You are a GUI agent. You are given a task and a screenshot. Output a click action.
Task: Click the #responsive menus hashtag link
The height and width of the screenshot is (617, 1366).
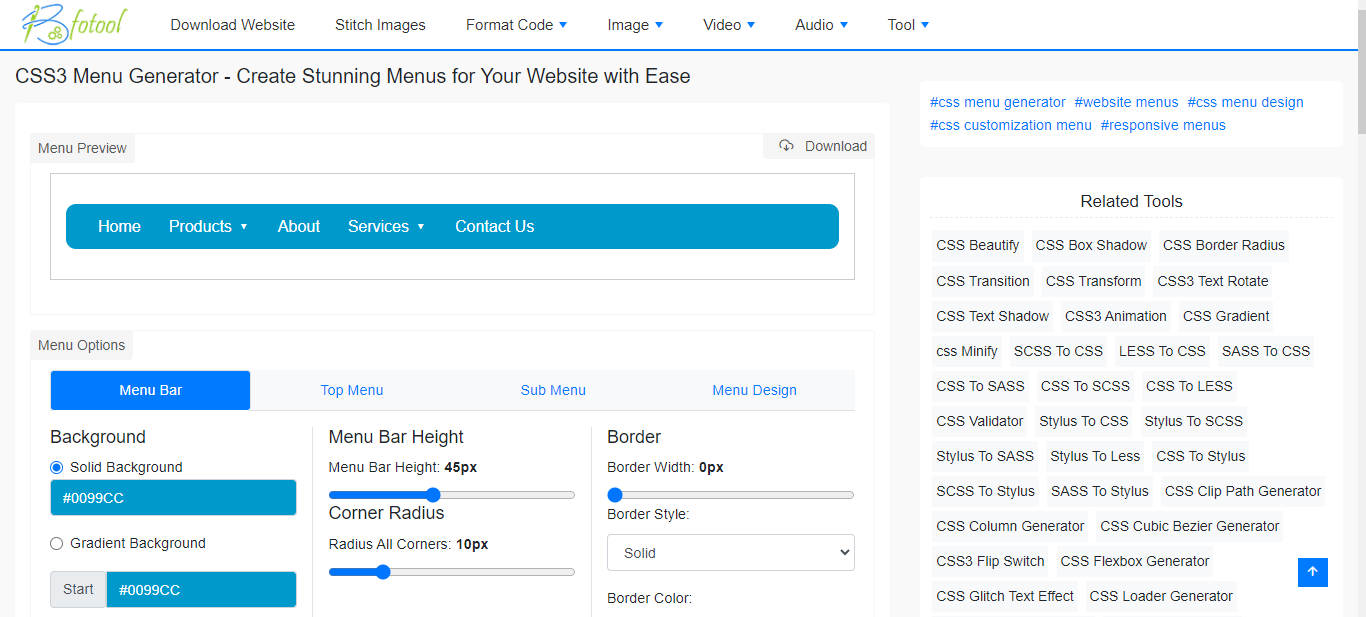pyautogui.click(x=1163, y=125)
